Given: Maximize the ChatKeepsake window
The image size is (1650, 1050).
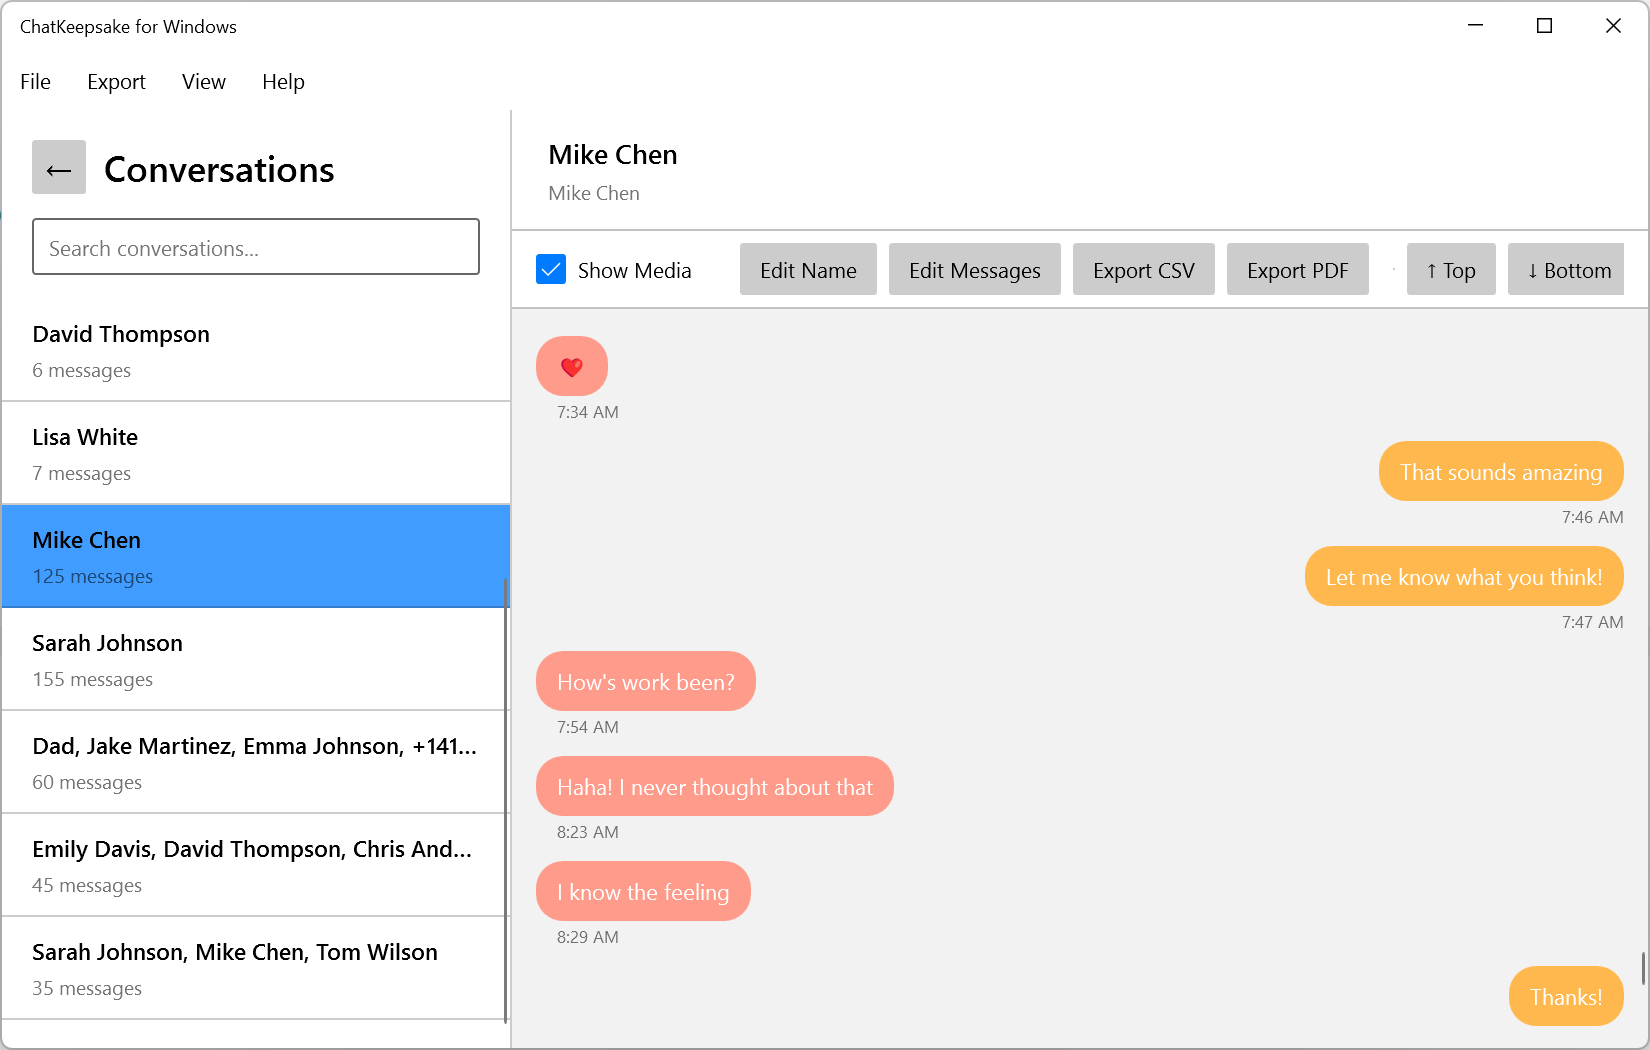Looking at the screenshot, I should 1544,26.
